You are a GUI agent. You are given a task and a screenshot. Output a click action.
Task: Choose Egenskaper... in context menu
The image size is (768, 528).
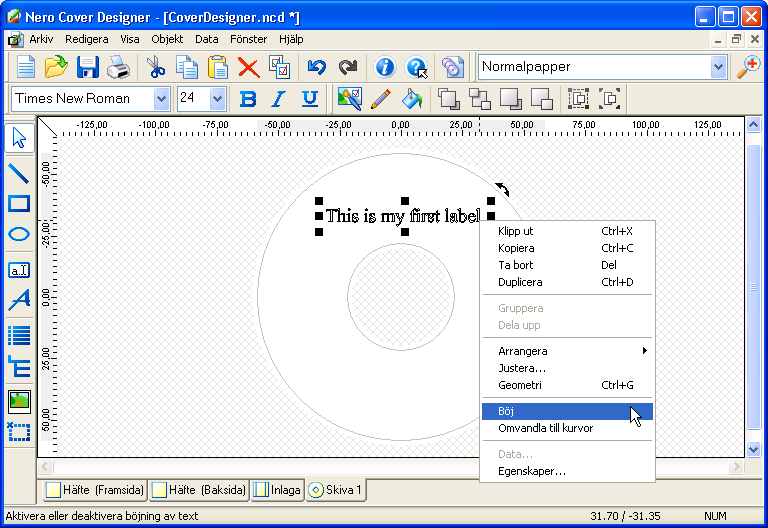567,472
